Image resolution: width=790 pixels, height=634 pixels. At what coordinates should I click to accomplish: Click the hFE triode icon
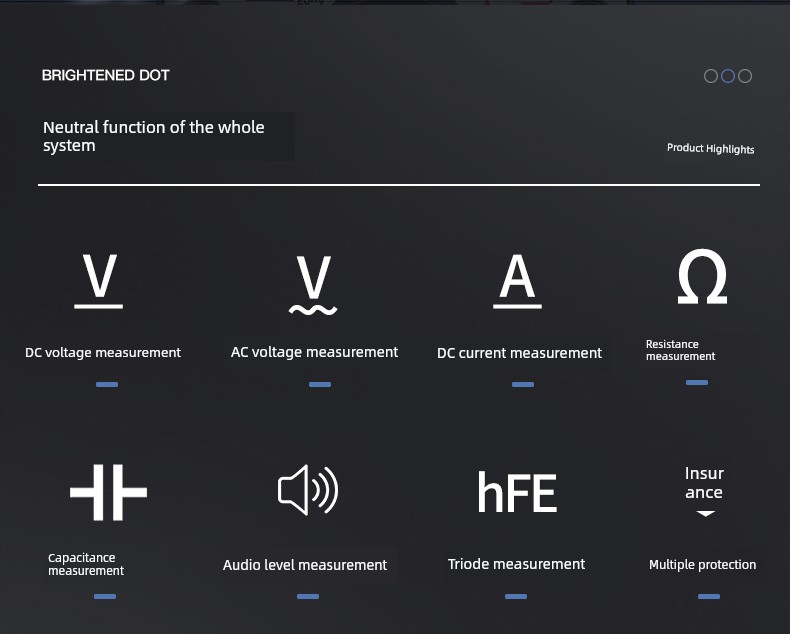pyautogui.click(x=517, y=492)
